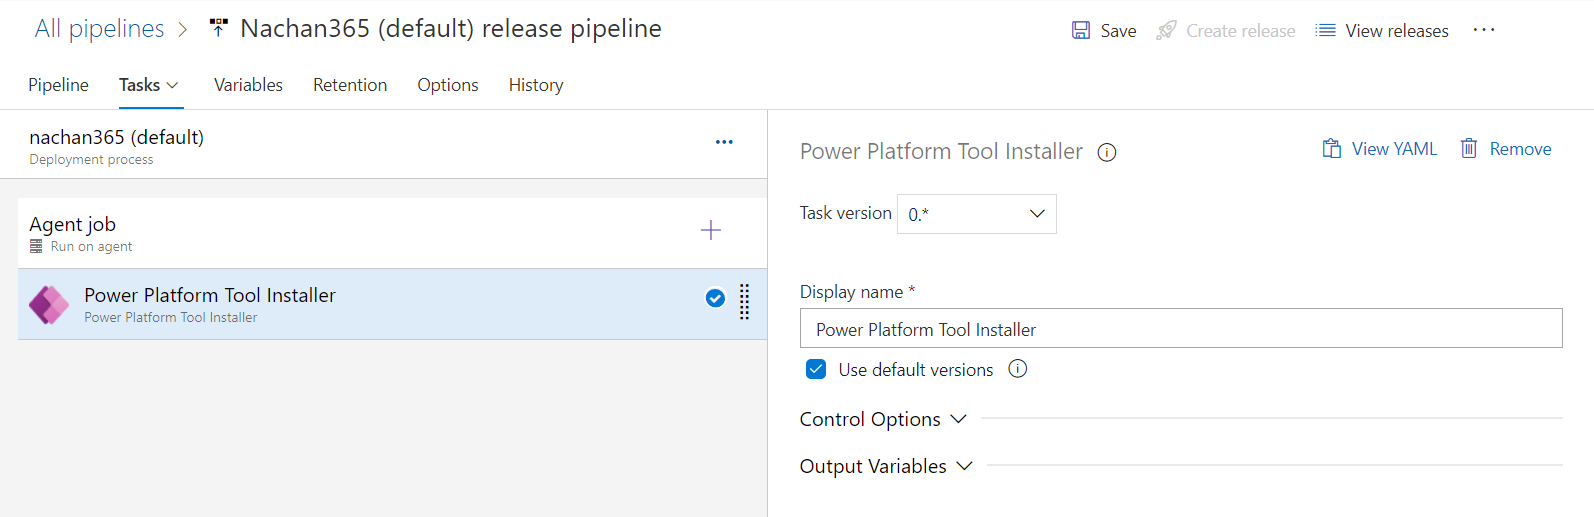This screenshot has width=1594, height=517.
Task: Click the Display name text field
Action: (x=1180, y=329)
